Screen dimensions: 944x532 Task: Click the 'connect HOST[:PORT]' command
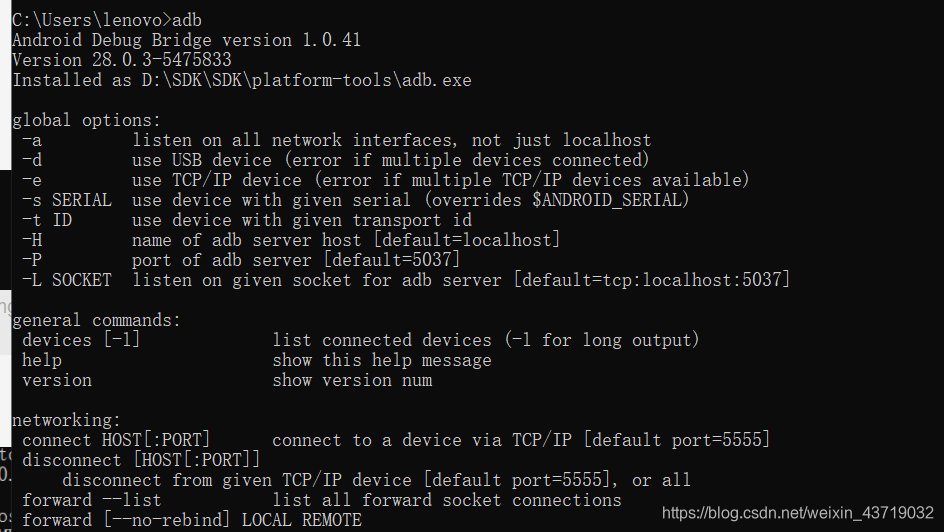coord(116,439)
